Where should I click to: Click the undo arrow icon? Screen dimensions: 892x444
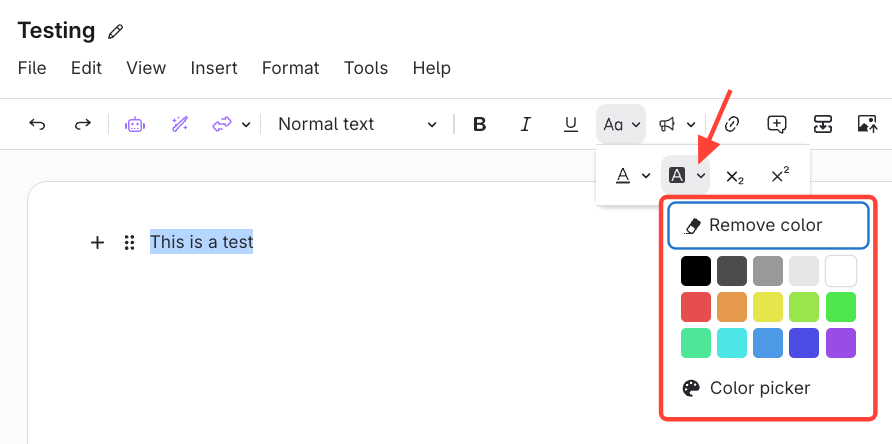[37, 124]
